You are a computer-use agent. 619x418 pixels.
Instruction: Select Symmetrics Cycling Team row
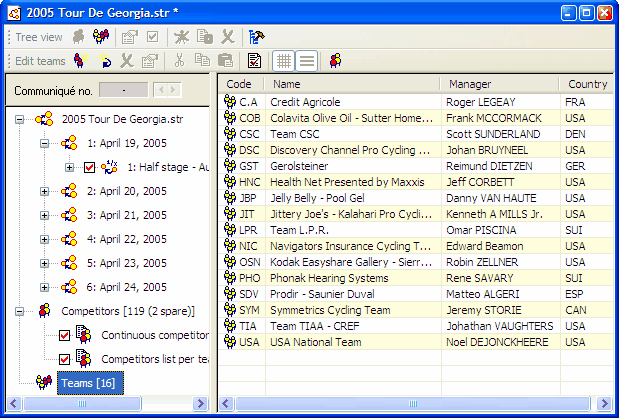tap(416, 310)
